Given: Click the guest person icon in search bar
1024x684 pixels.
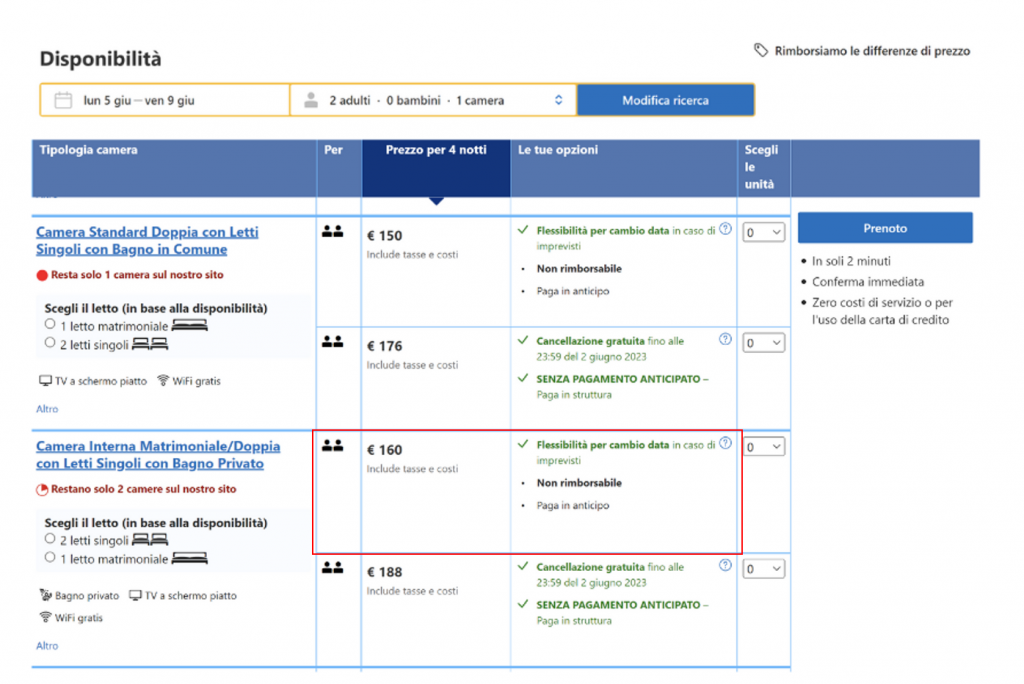Looking at the screenshot, I should [311, 100].
